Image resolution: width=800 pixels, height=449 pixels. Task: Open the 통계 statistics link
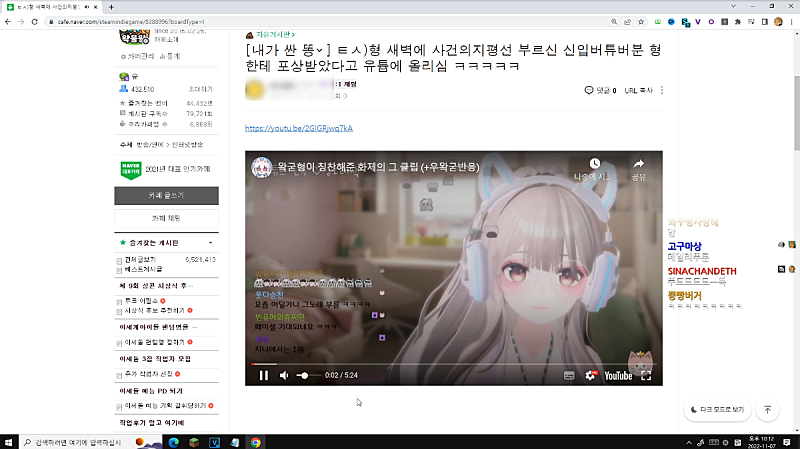[170, 56]
